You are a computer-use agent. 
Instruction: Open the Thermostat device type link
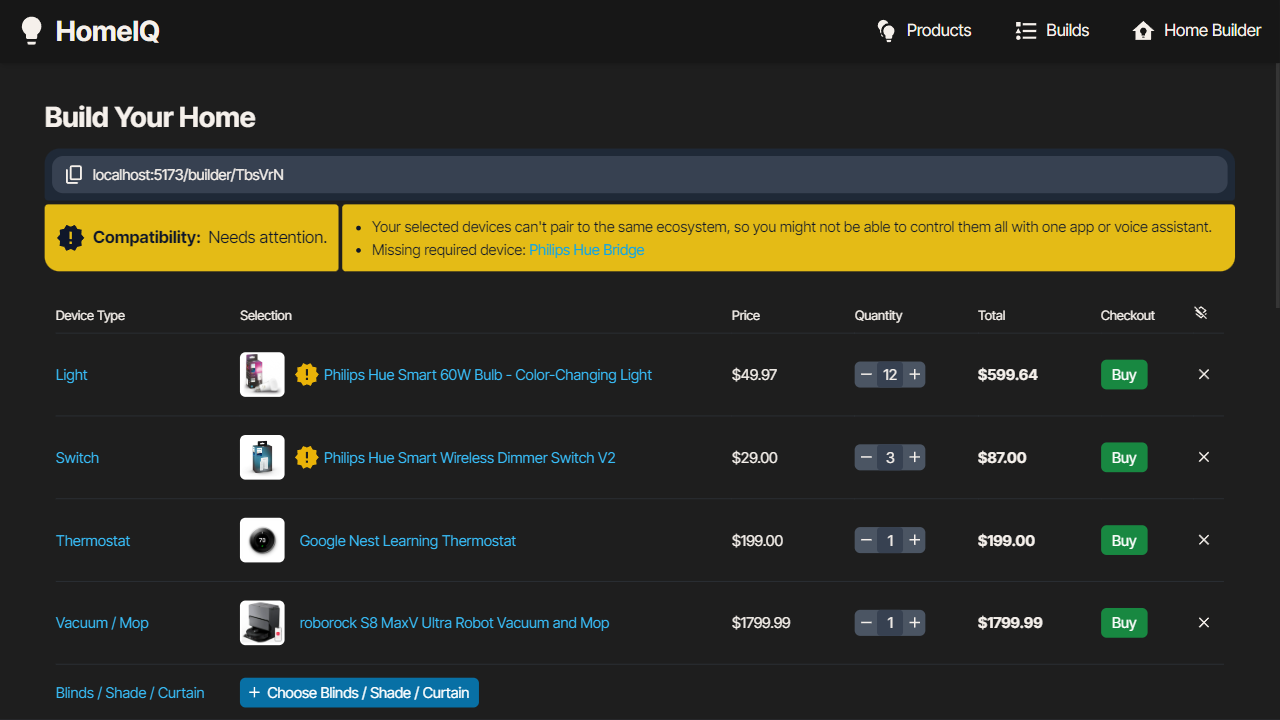[x=93, y=541]
